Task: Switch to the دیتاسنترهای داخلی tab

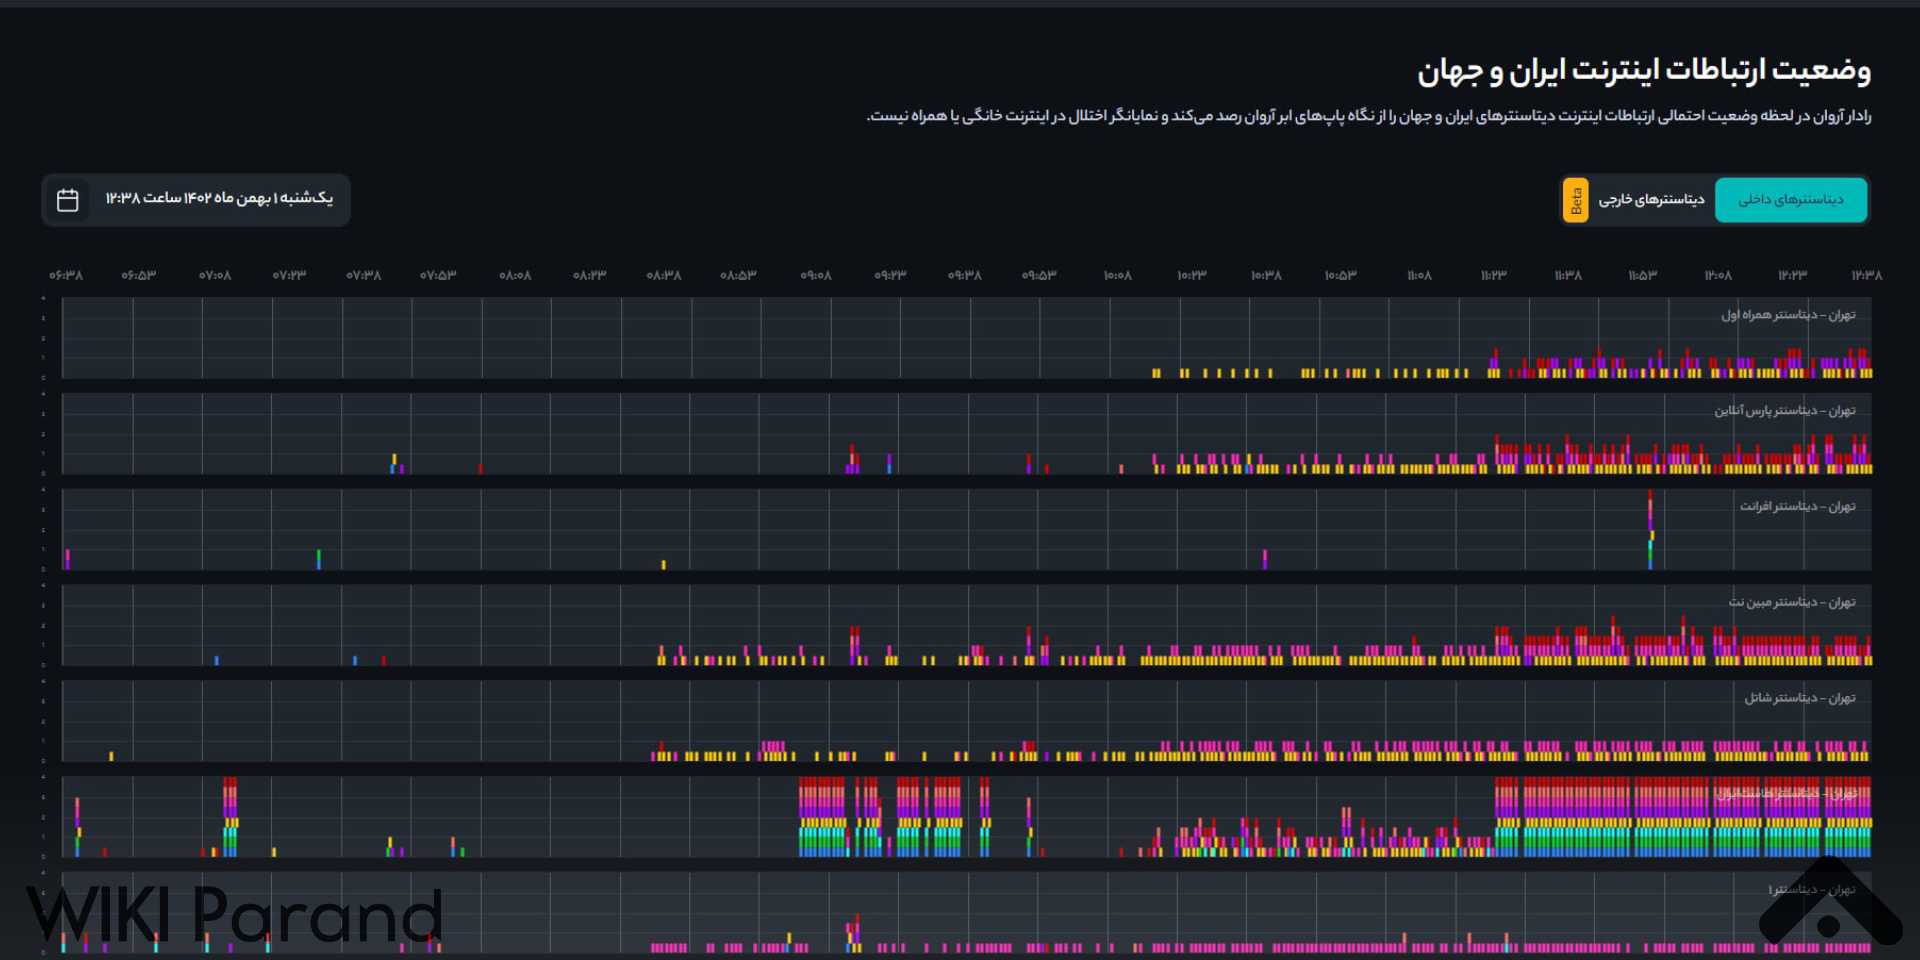Action: pos(1791,200)
